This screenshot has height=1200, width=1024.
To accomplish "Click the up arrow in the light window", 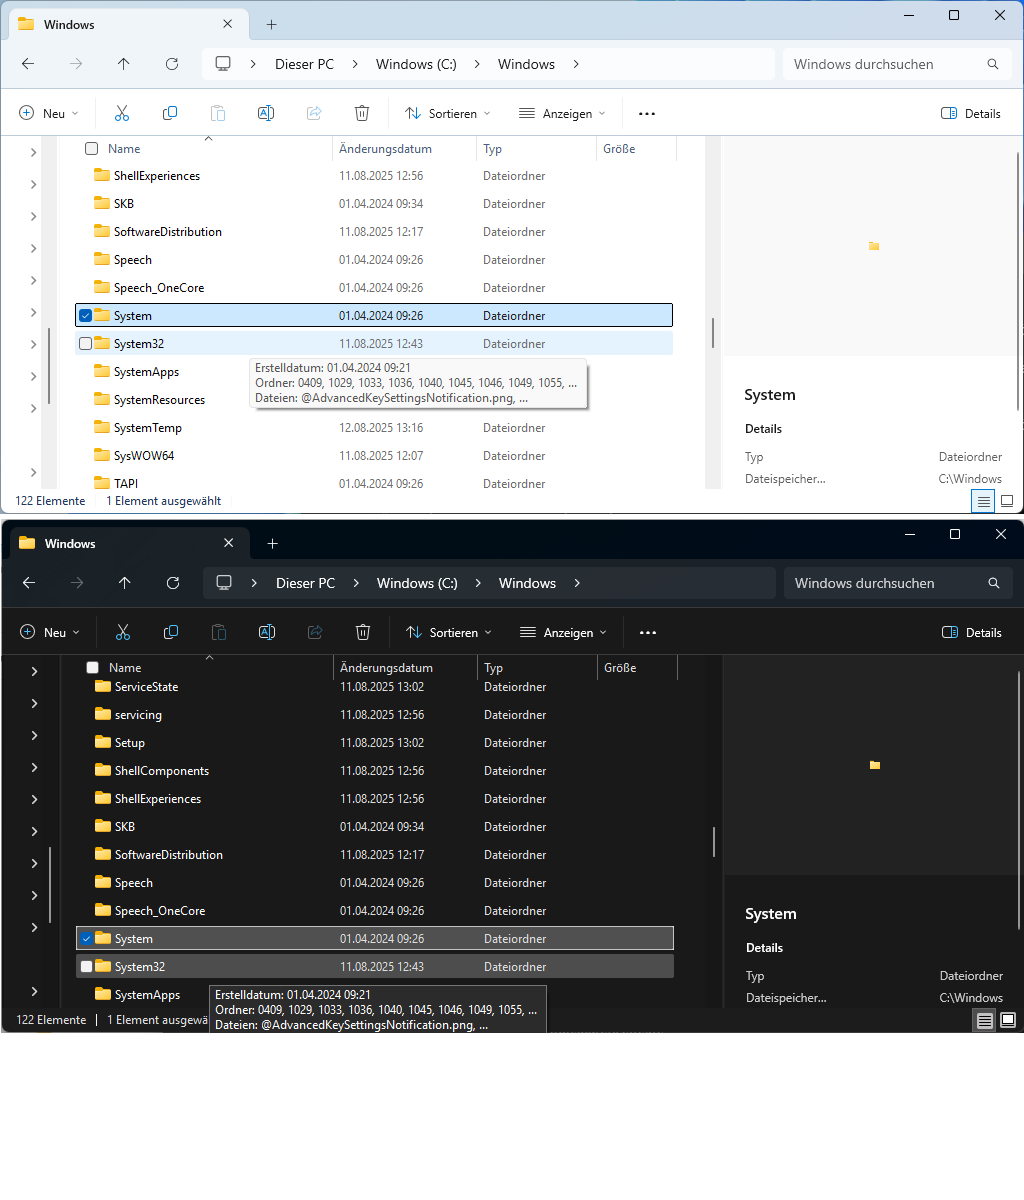I will 123,64.
